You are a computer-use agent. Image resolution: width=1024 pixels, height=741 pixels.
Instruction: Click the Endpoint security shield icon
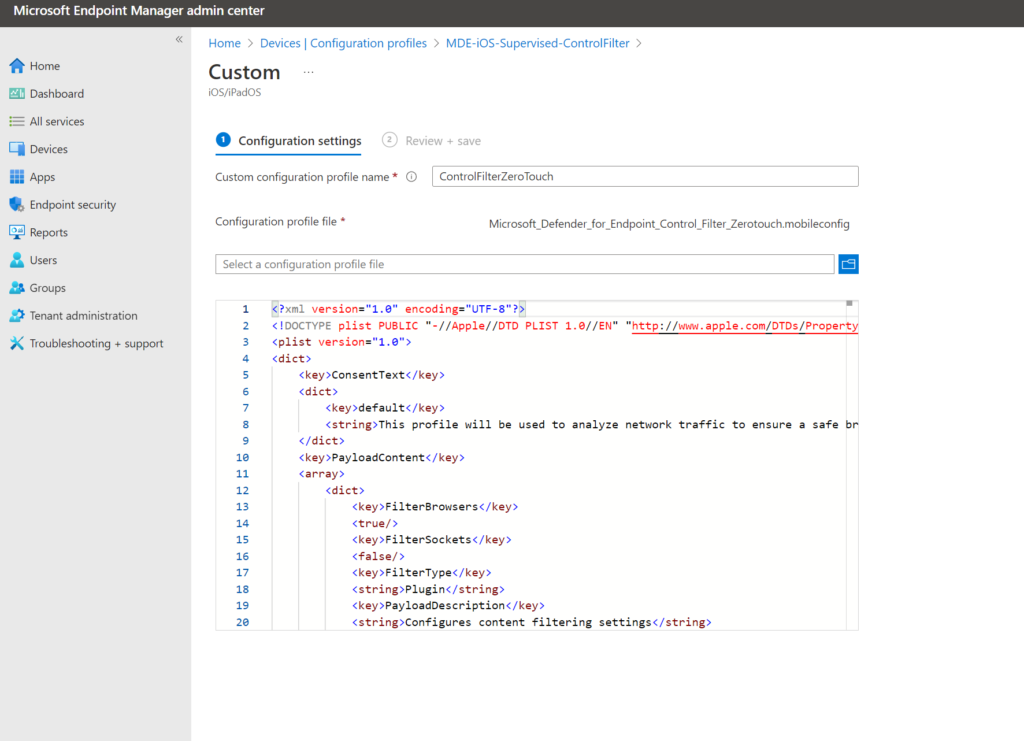click(x=17, y=204)
